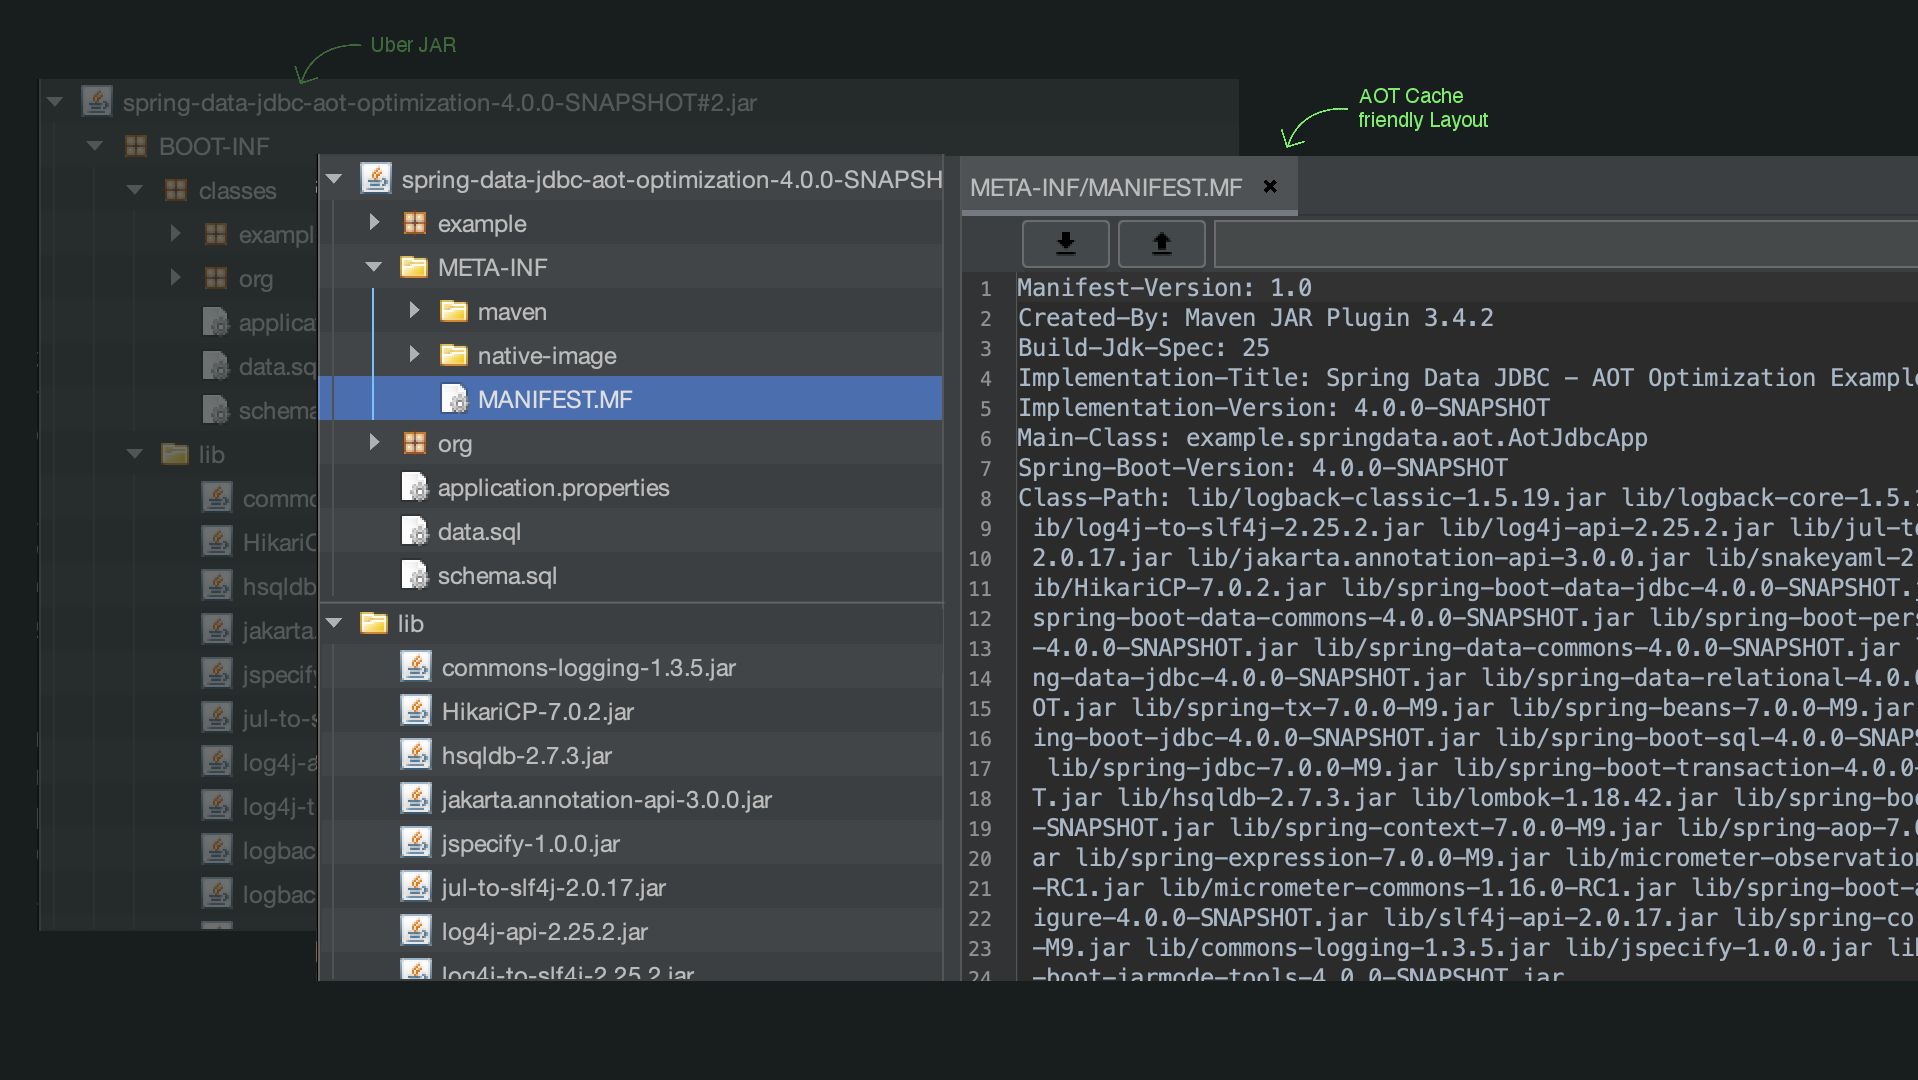
Task: Switch to the META-INF/MANIFEST.MF tab
Action: coord(1105,188)
